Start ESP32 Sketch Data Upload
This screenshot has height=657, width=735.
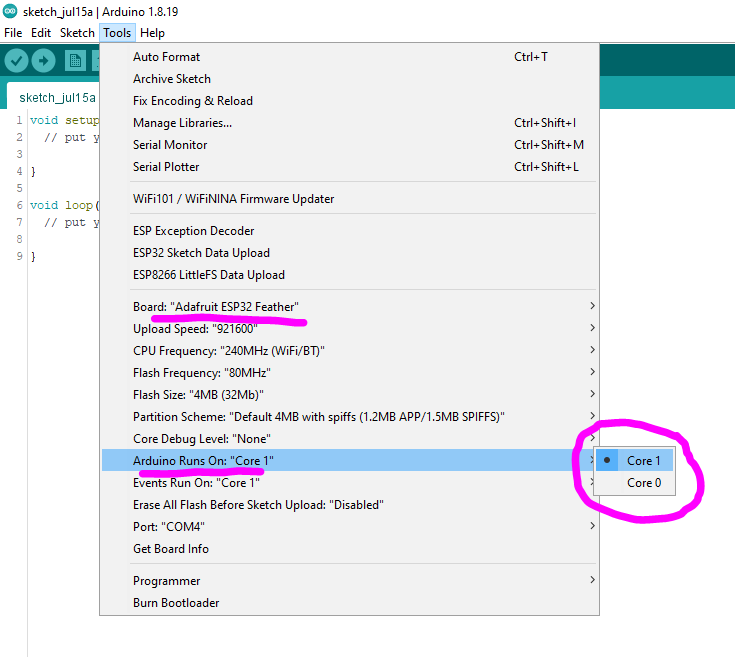click(x=350, y=253)
